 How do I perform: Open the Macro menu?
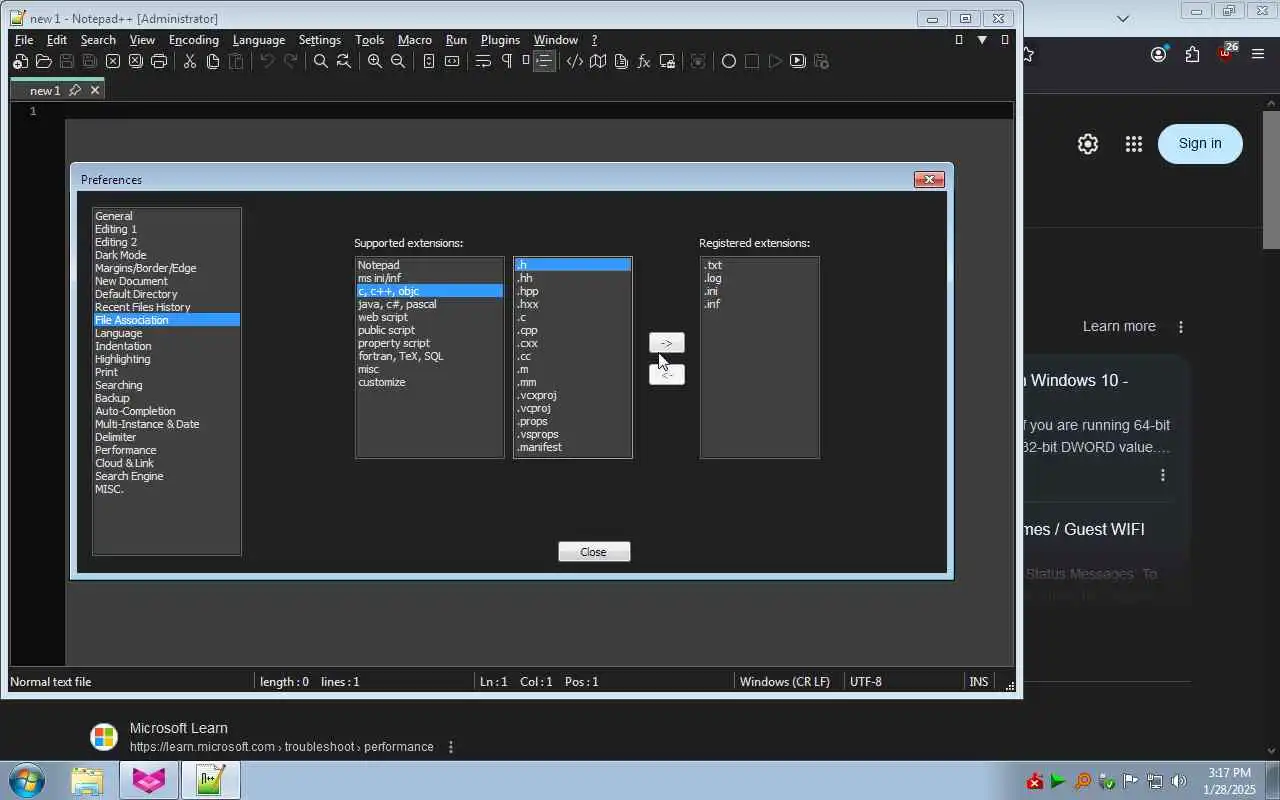[415, 40]
